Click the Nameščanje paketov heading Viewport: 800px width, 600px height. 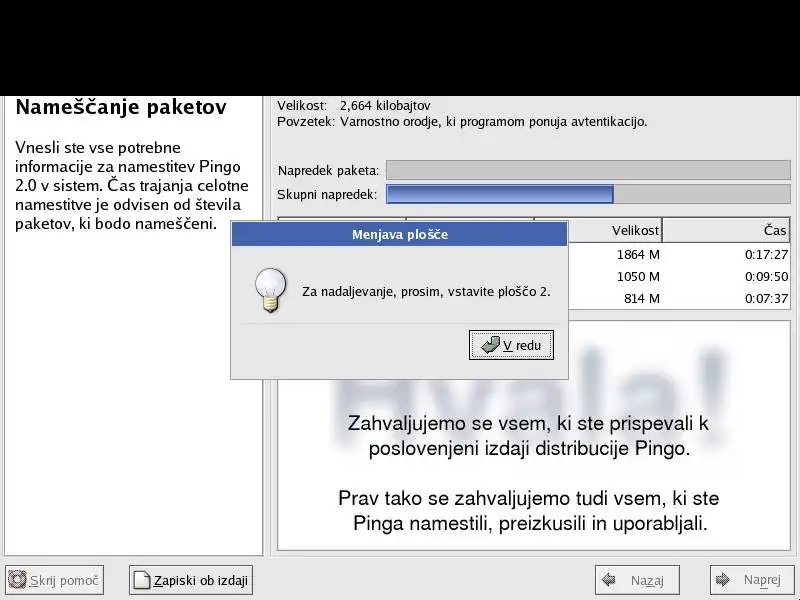click(x=121, y=107)
